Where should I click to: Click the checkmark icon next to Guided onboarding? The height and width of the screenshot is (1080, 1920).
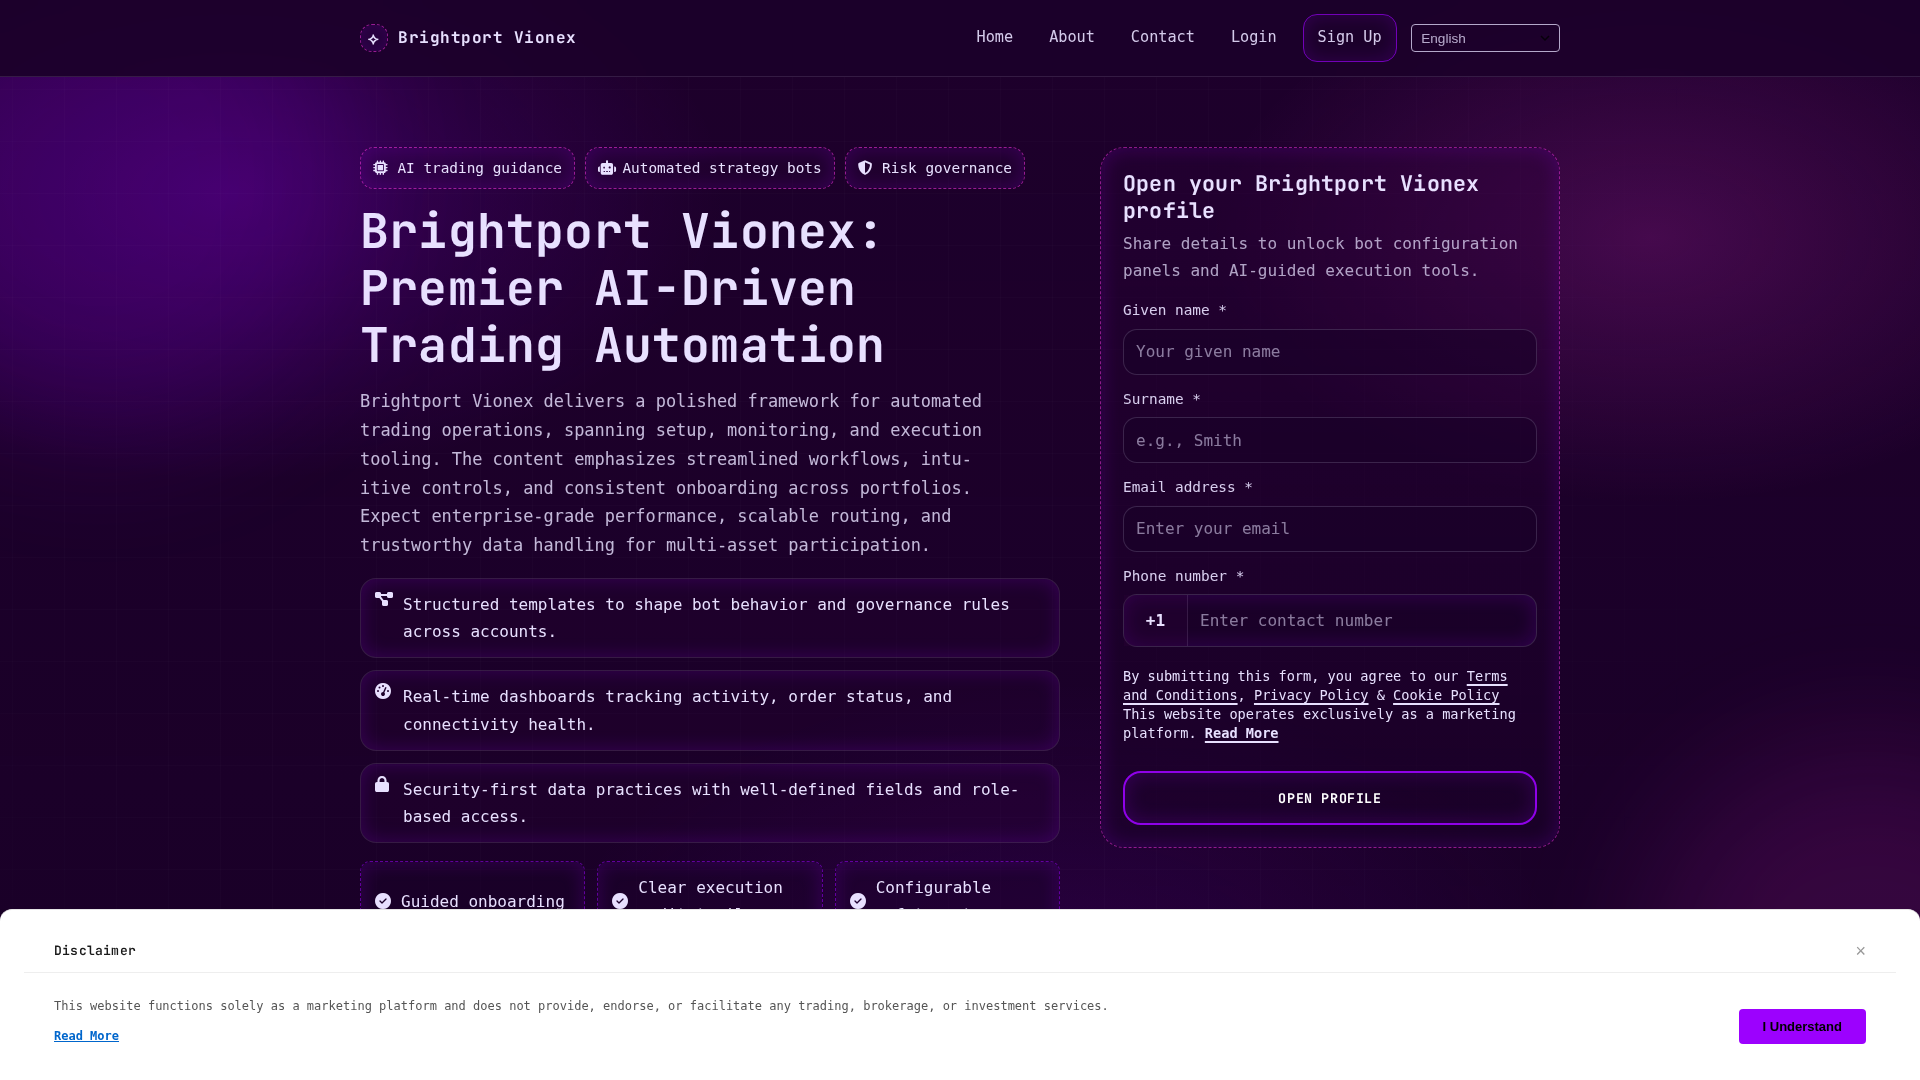click(383, 901)
